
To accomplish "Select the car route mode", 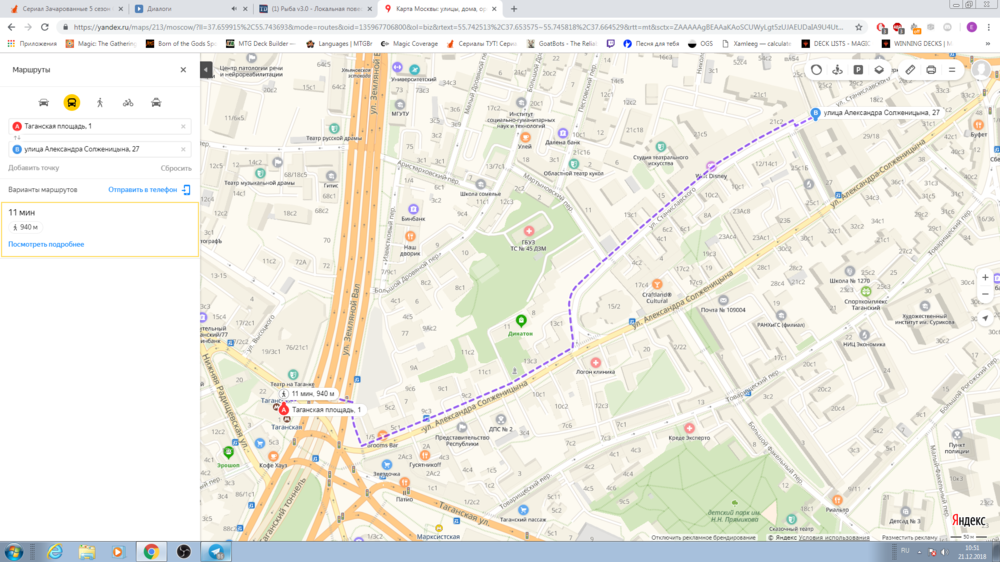I will [x=43, y=103].
